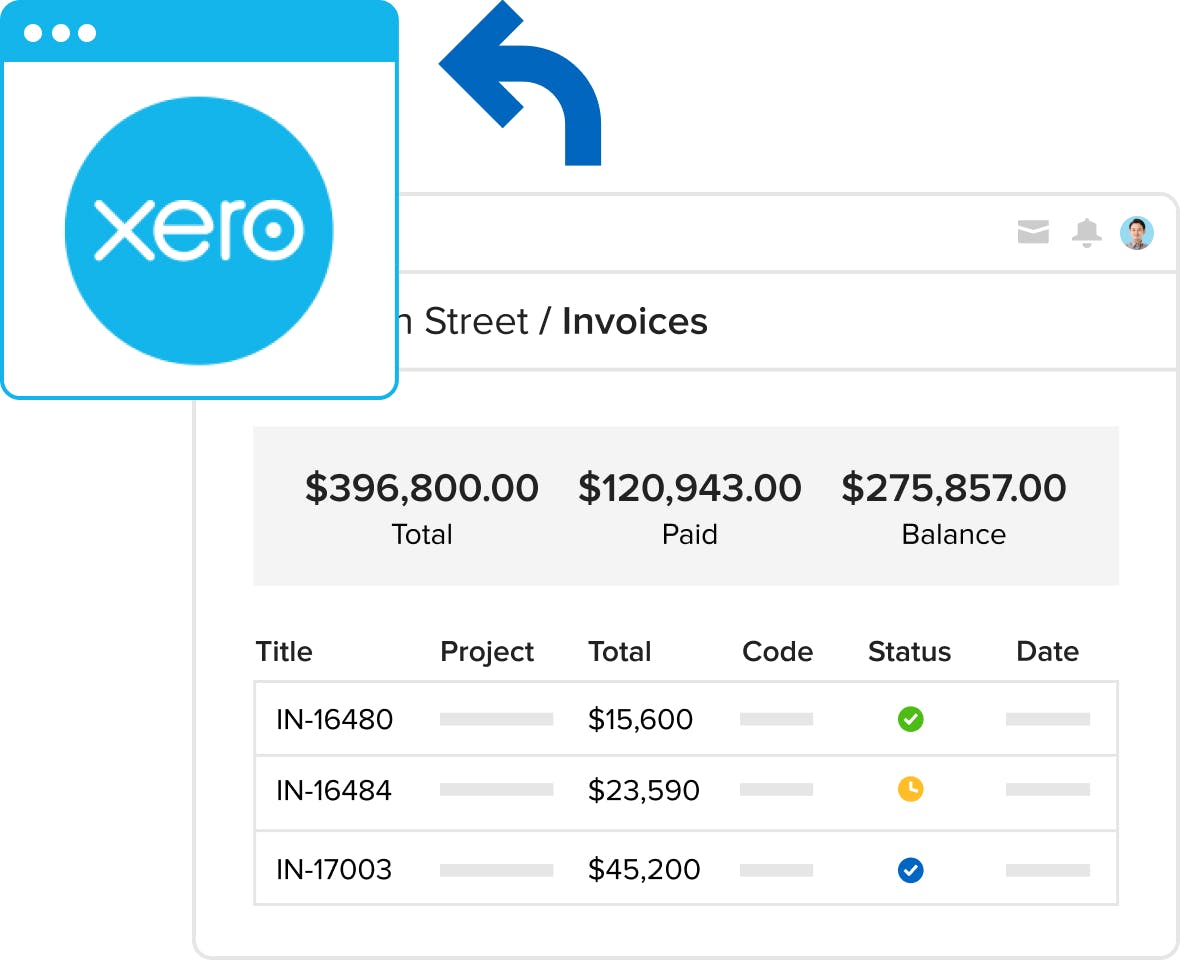Select the Street breadcrumb item
Viewport: 1180px width, 960px height.
470,321
